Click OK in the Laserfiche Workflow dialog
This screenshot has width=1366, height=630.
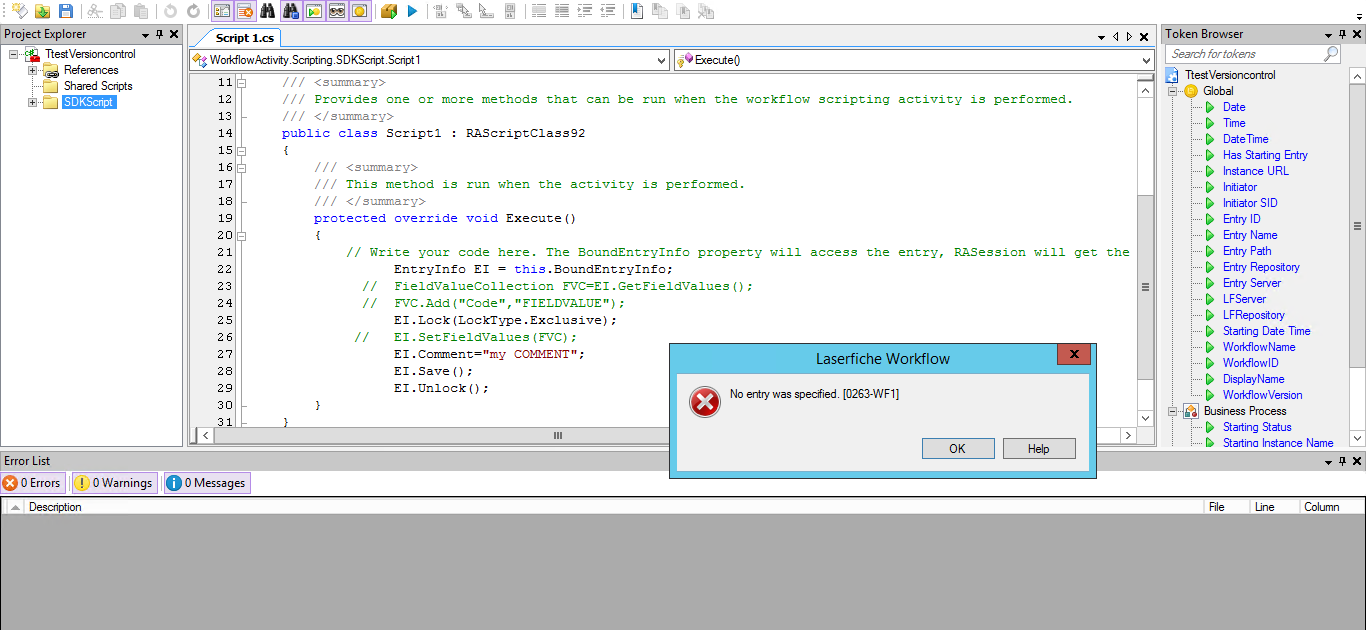click(958, 449)
